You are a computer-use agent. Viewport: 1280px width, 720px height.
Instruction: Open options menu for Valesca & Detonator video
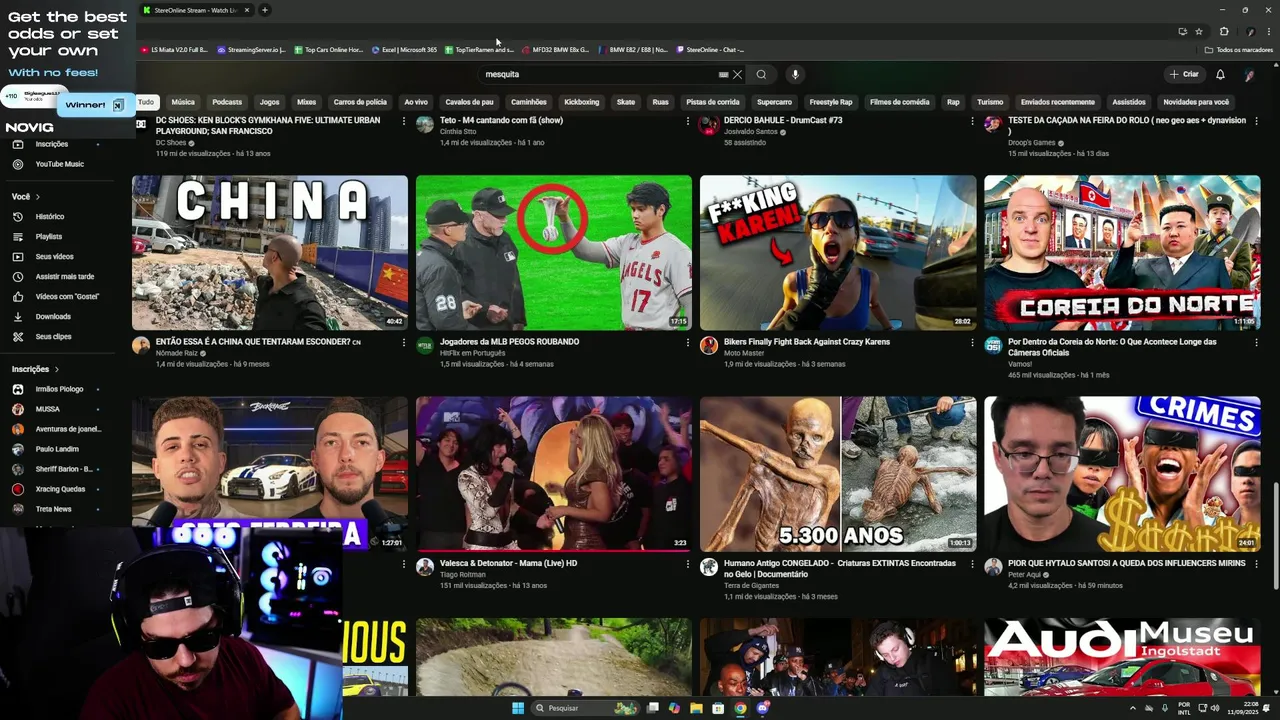pyautogui.click(x=687, y=564)
